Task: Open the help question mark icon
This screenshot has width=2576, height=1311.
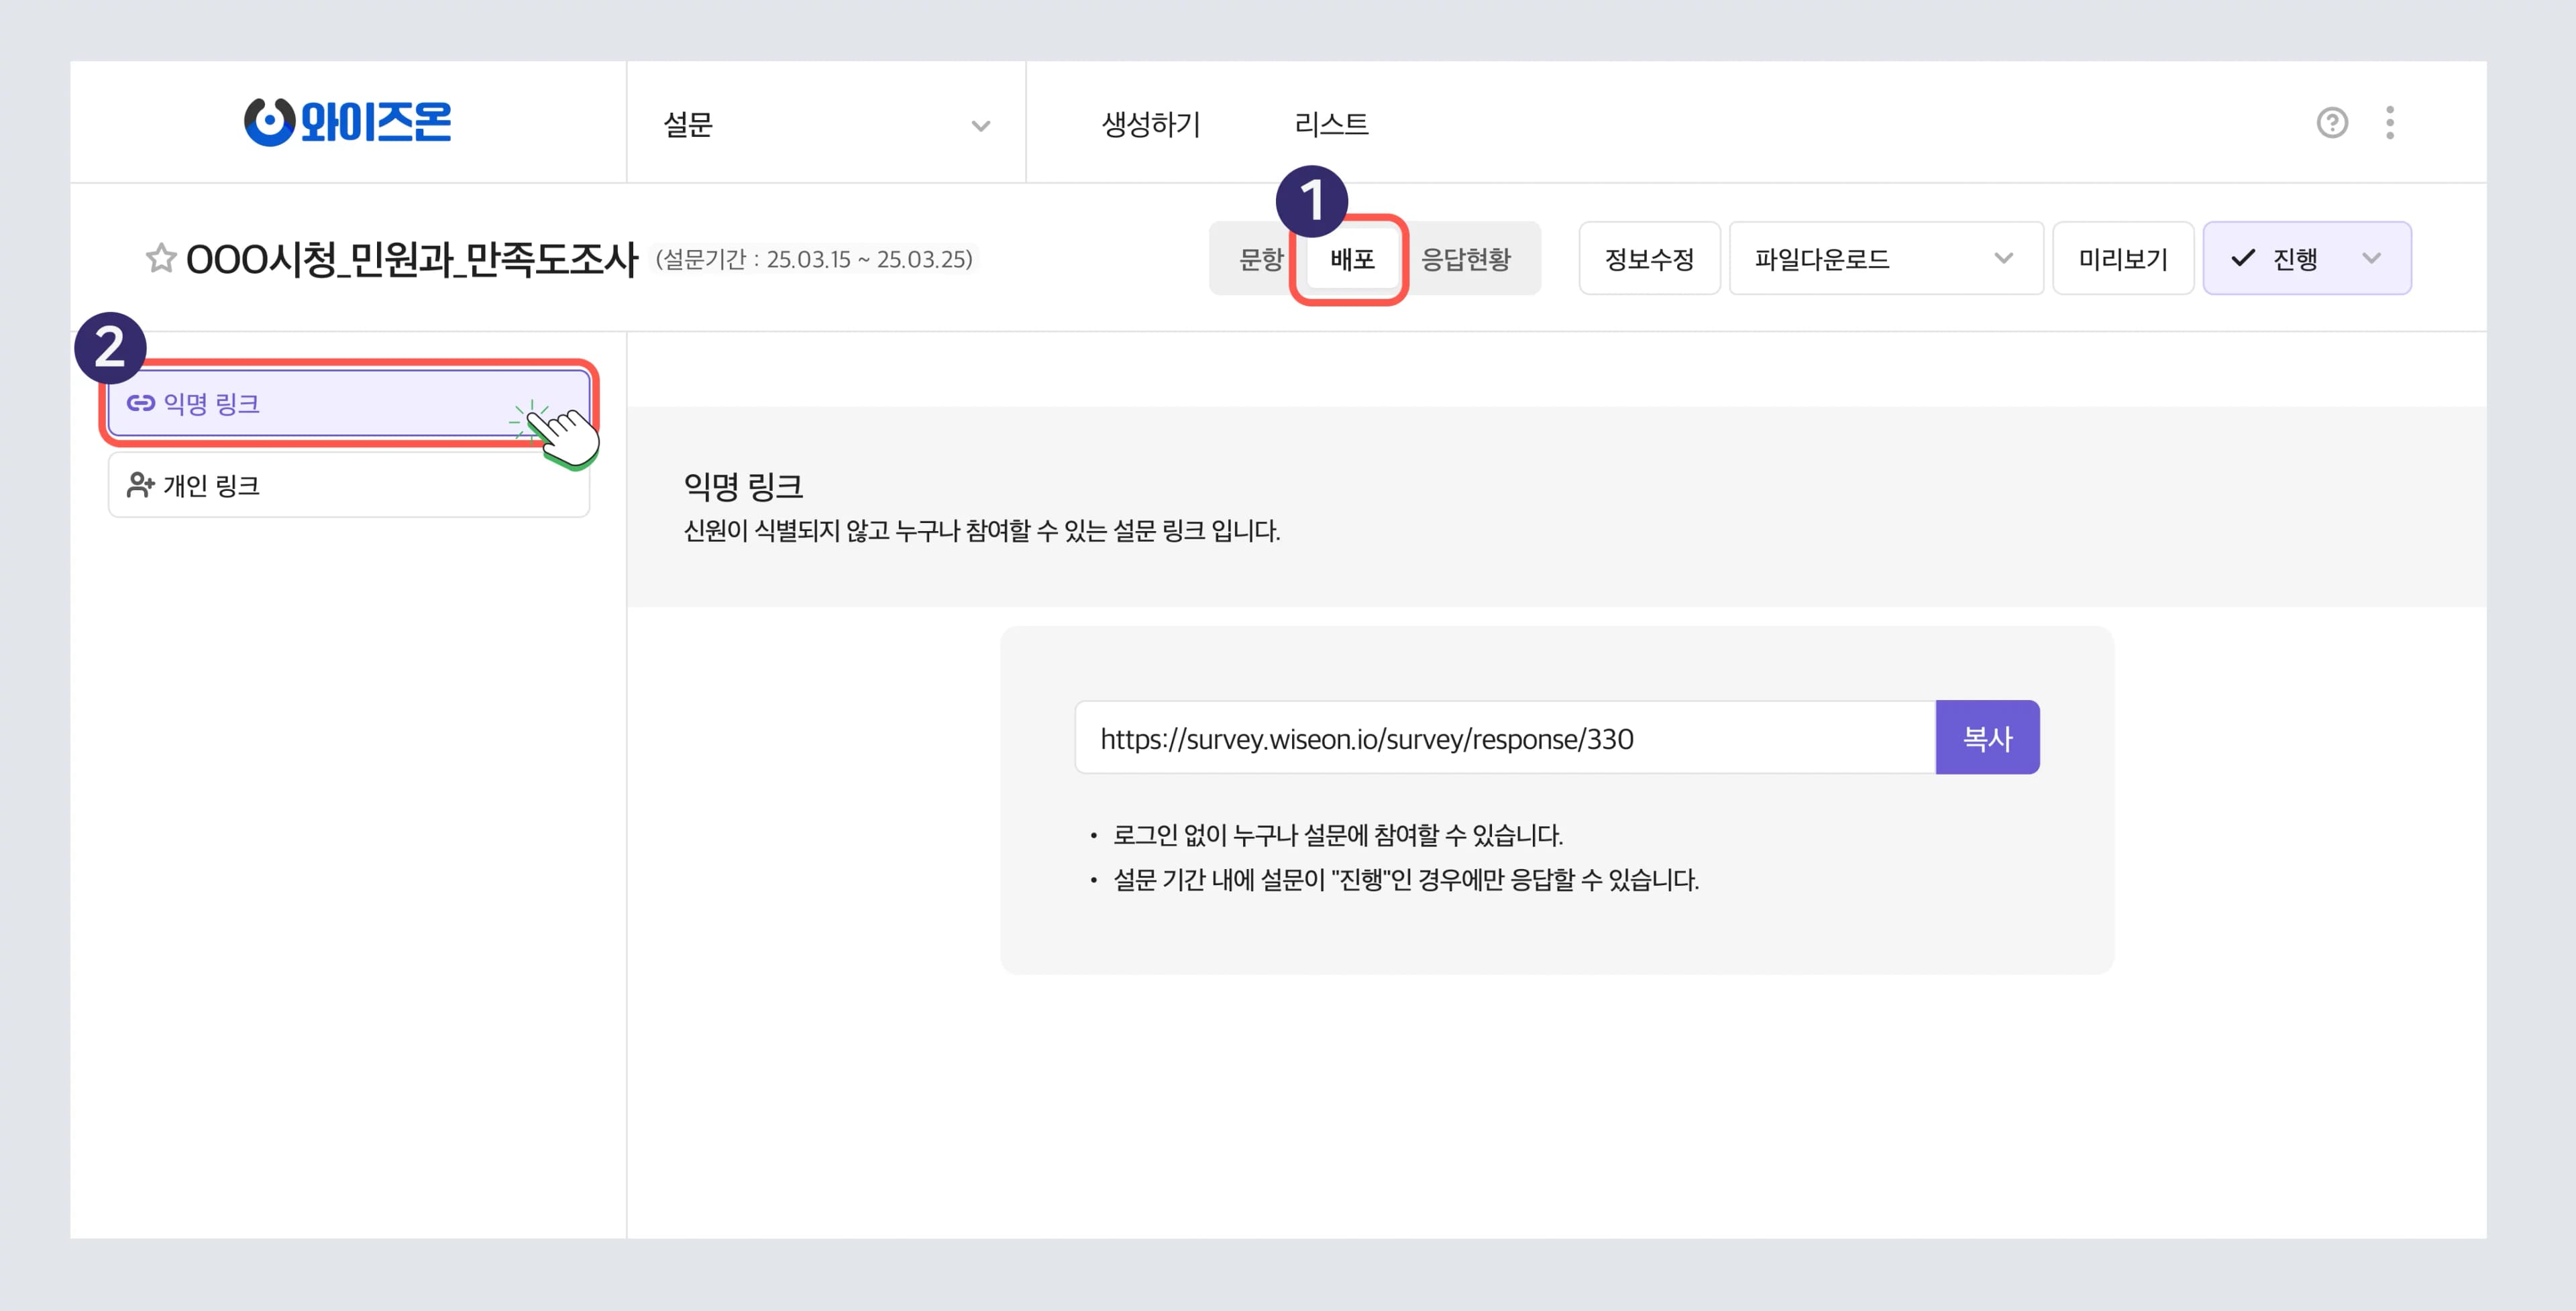Action: click(2333, 122)
